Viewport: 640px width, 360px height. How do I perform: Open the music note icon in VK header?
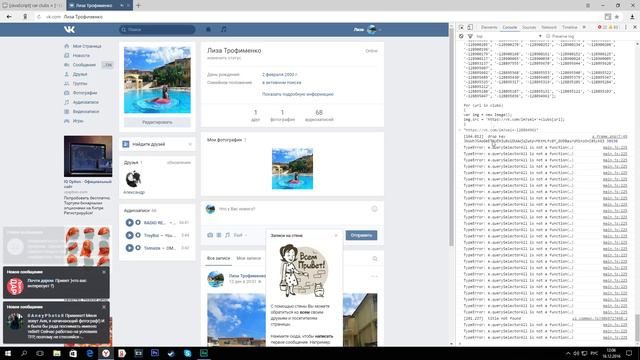pos(224,29)
